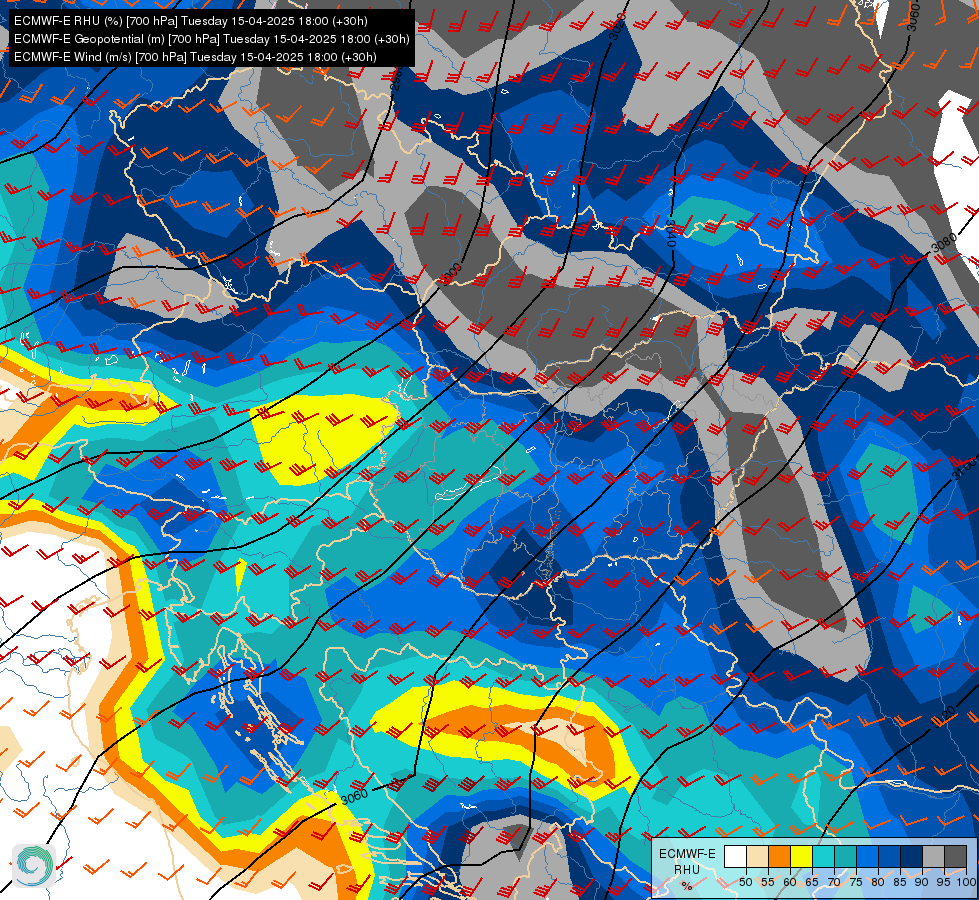Click the beige 50–55% legend swatch
Viewport: 979px width, 900px height.
[x=757, y=856]
